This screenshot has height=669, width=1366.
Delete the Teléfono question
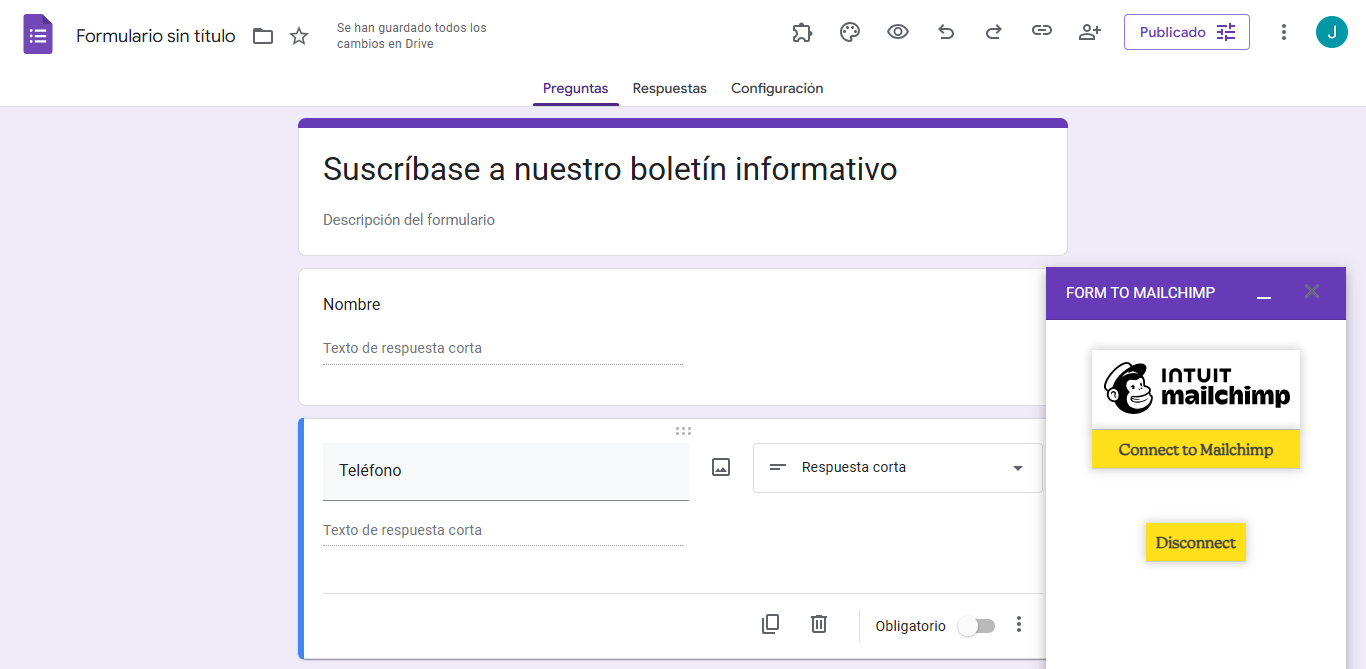(819, 624)
